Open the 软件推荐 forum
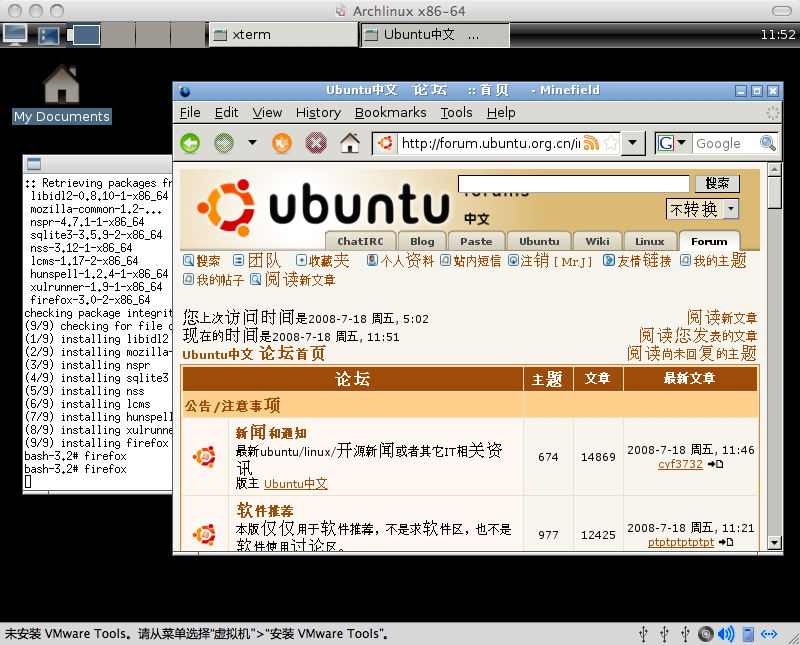Image resolution: width=800 pixels, height=645 pixels. [x=265, y=511]
